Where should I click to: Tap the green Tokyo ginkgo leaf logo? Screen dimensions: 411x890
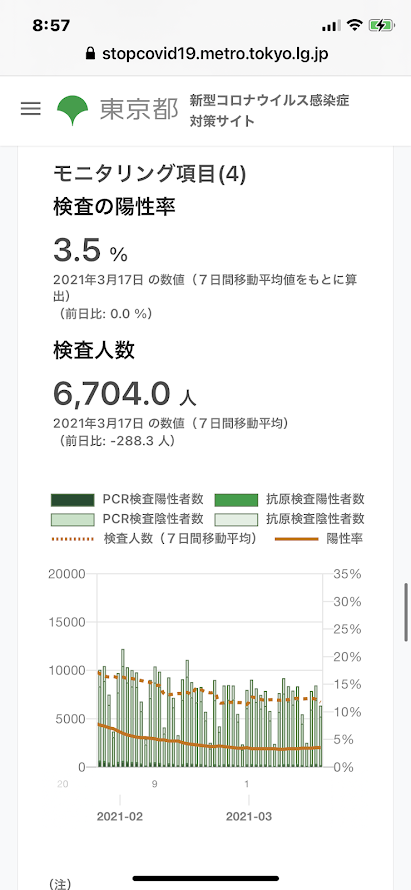coord(73,110)
